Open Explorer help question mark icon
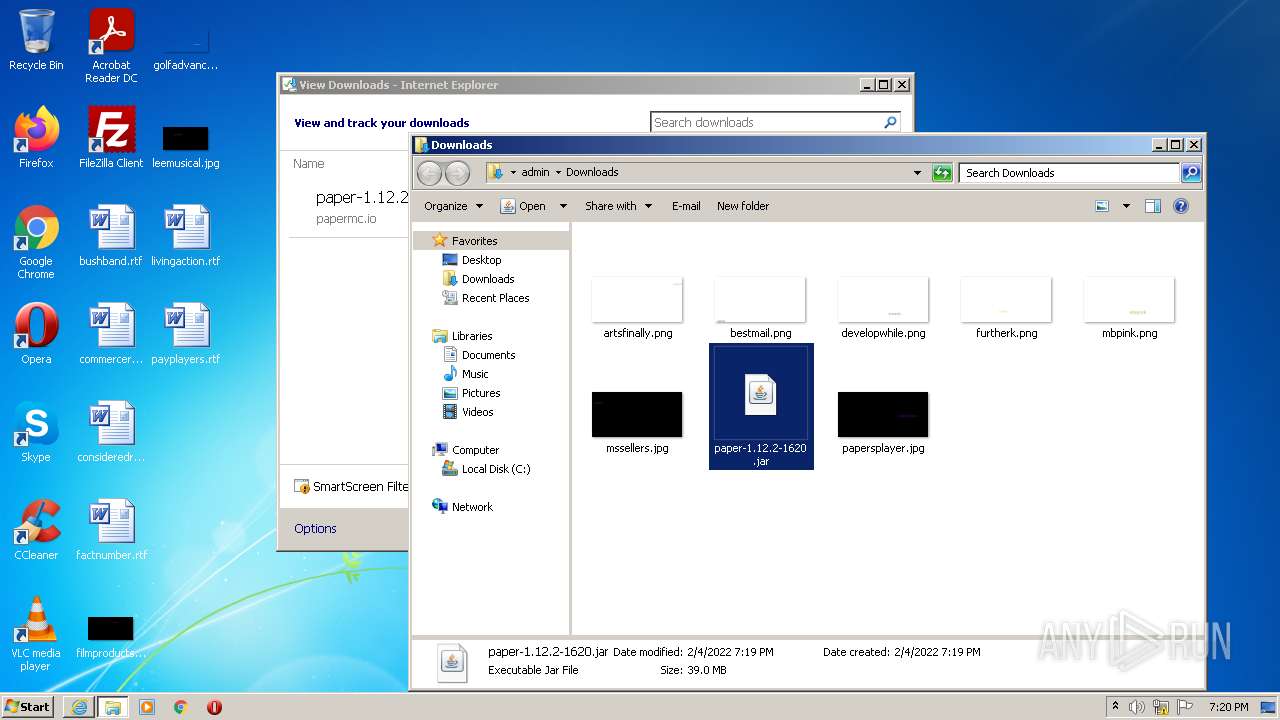Image resolution: width=1280 pixels, height=720 pixels. coord(1181,206)
